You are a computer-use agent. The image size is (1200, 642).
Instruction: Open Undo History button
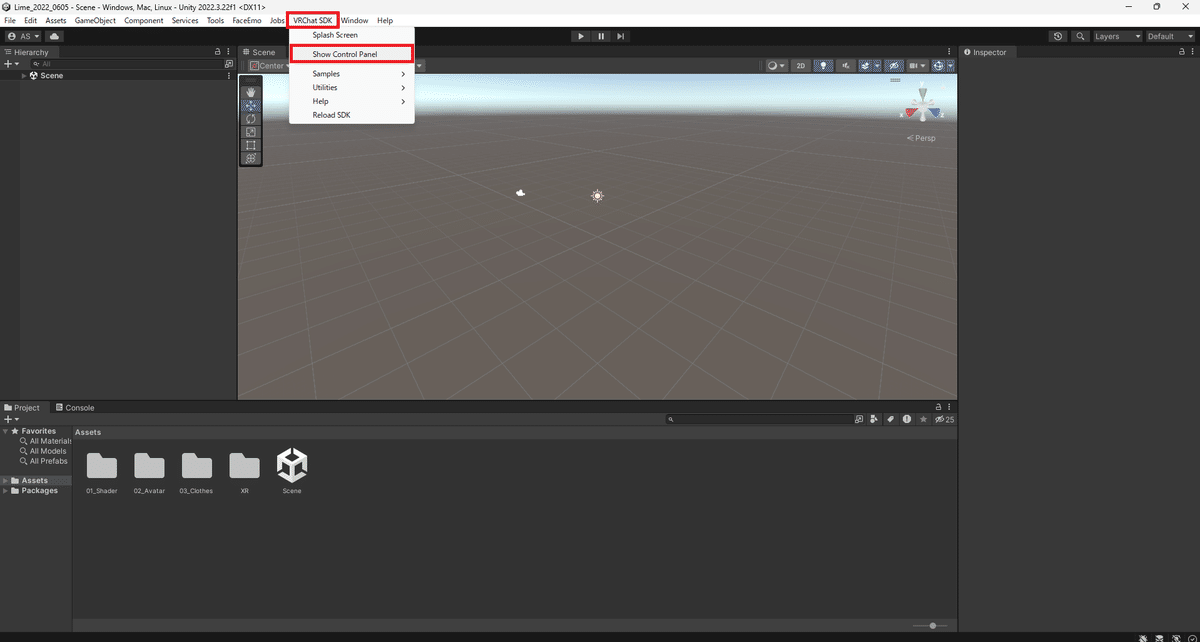tap(1059, 36)
